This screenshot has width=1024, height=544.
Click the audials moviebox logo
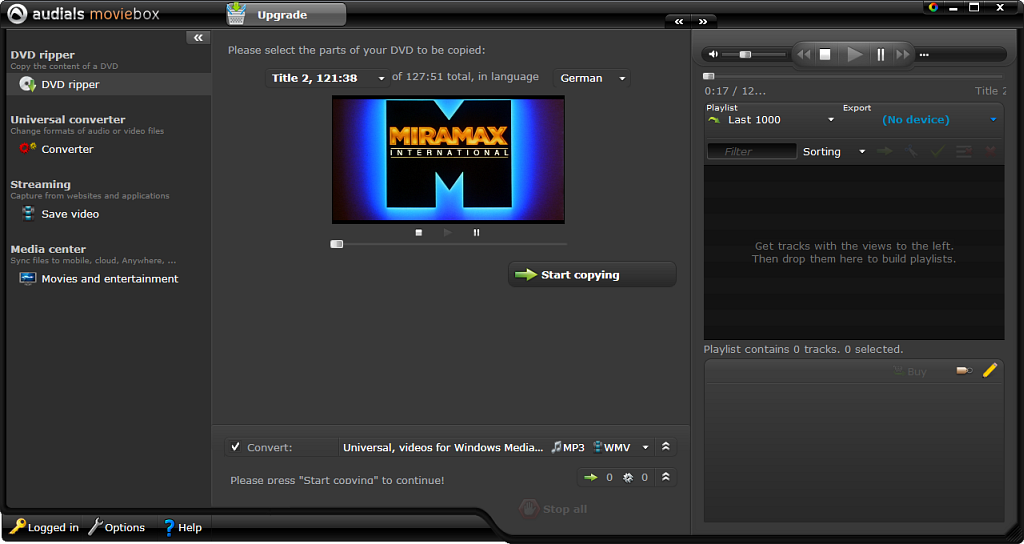point(83,14)
